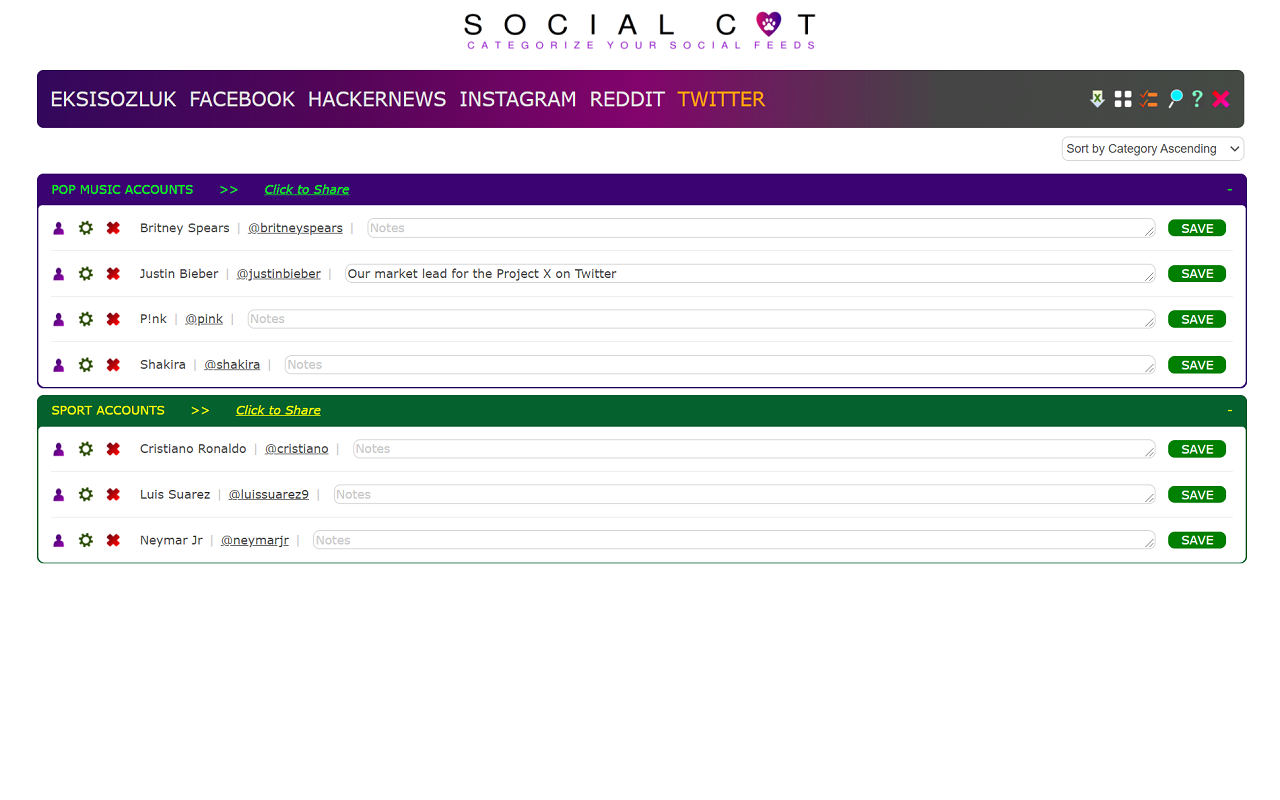Open the @britneyspears profile link

(295, 228)
